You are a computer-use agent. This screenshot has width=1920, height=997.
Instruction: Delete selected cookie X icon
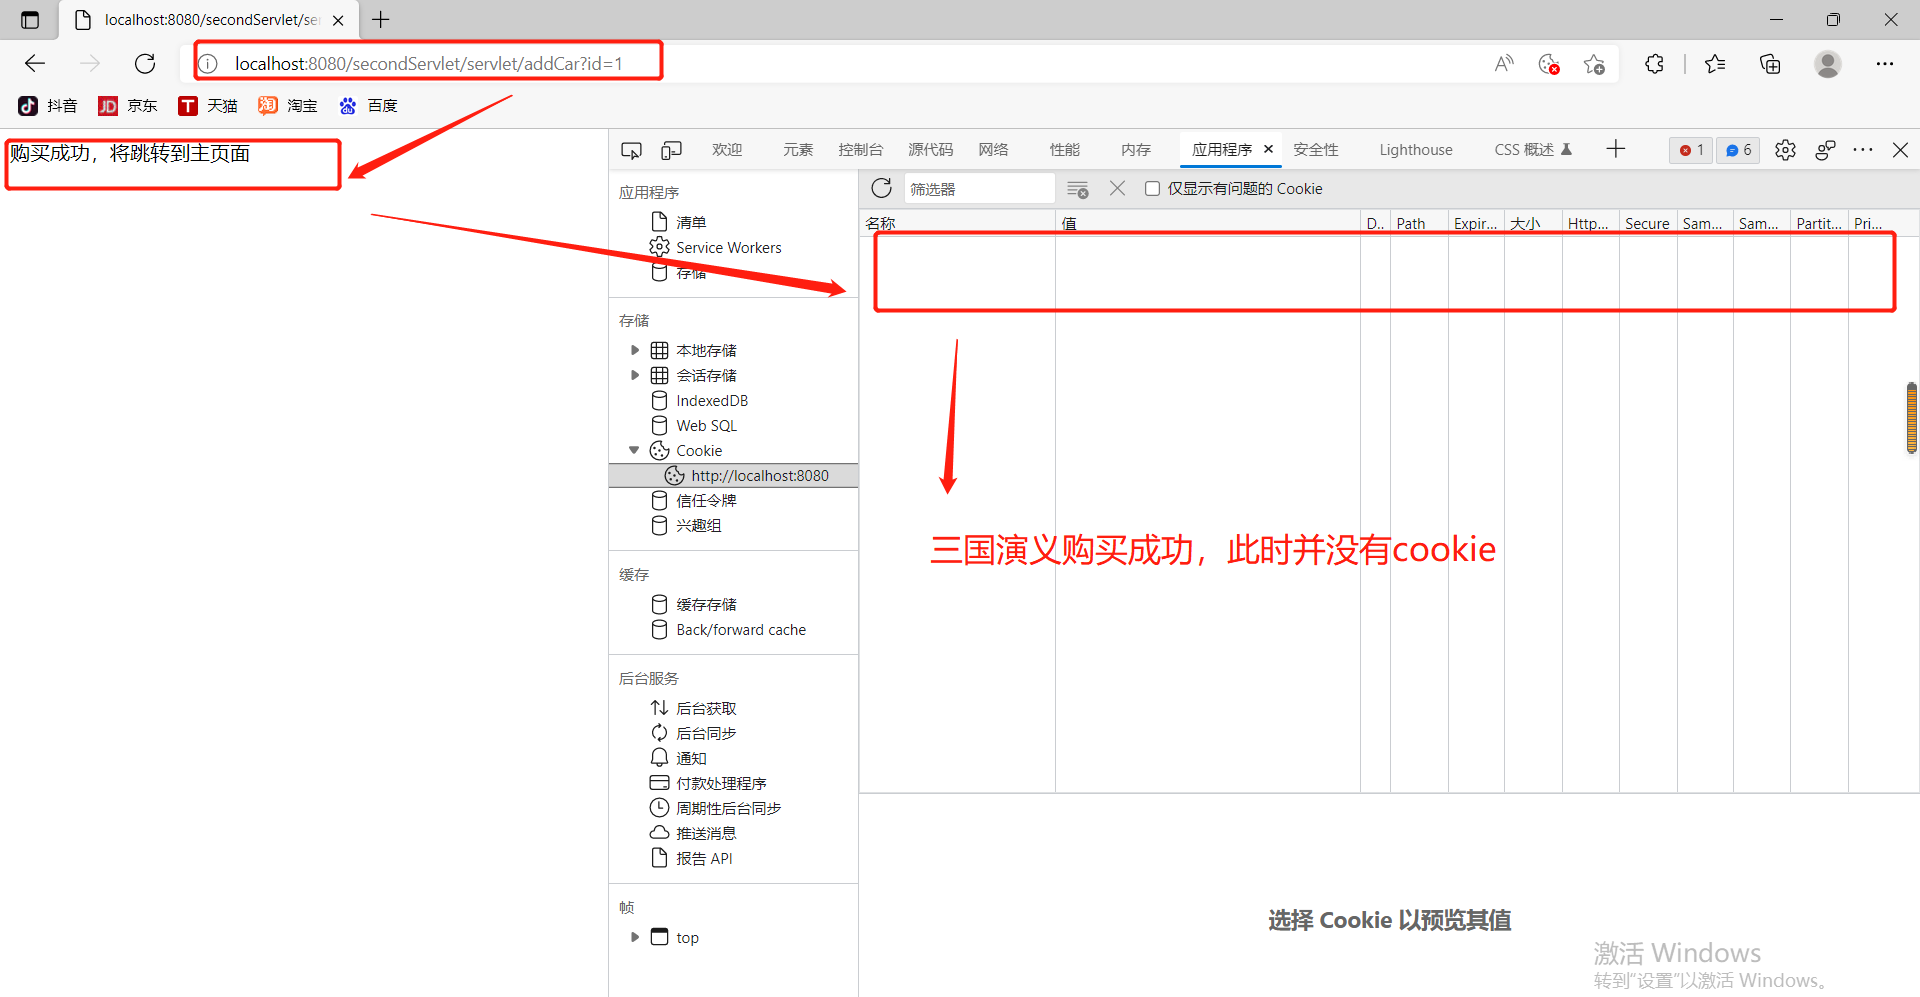tap(1118, 188)
